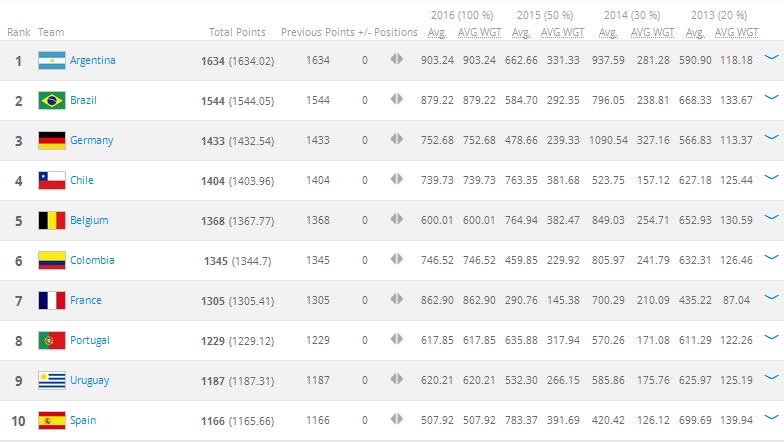The width and height of the screenshot is (784, 442).
Task: Click the Colombia flag icon
Action: click(x=52, y=260)
